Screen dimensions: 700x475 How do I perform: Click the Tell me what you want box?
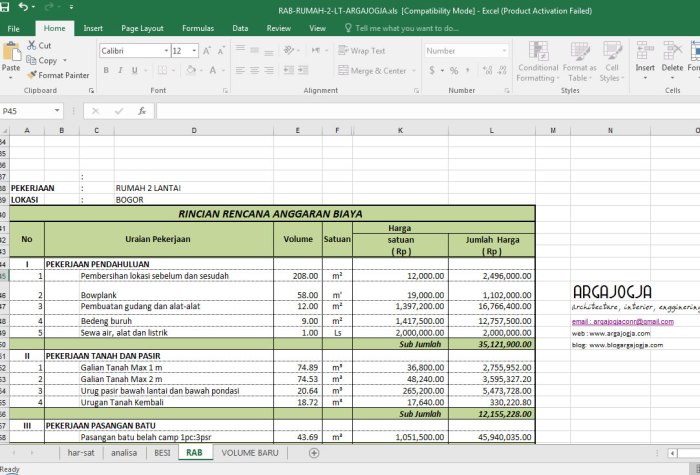point(402,28)
